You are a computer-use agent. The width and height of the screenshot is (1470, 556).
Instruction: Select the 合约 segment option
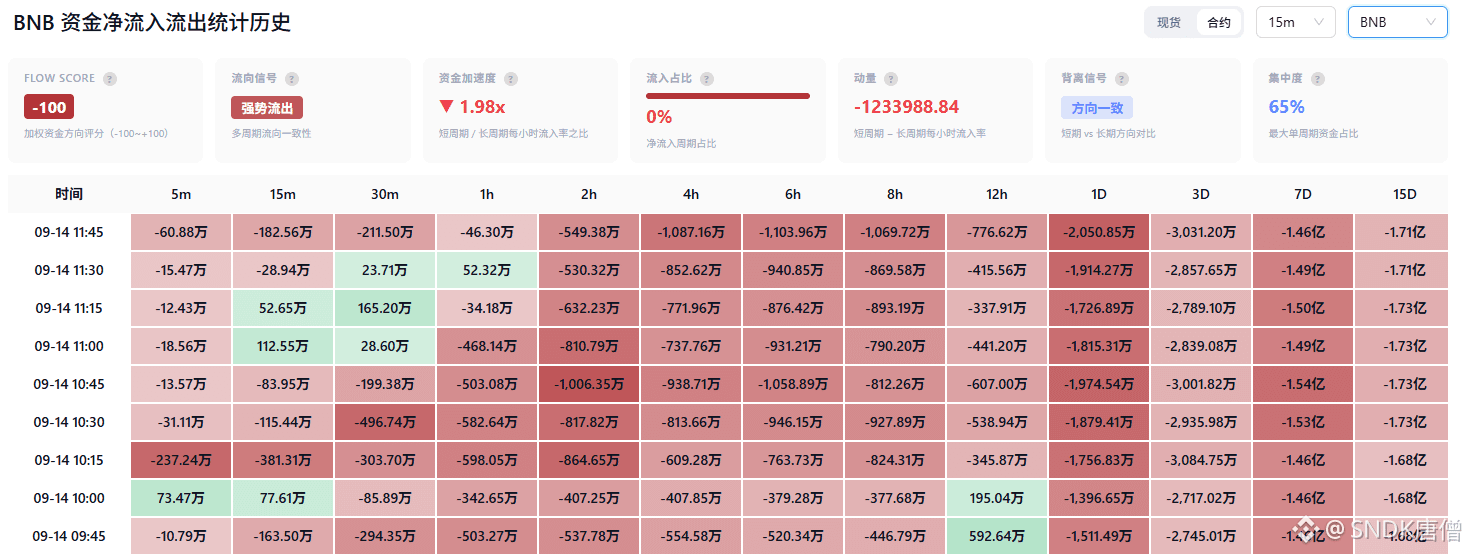1219,23
